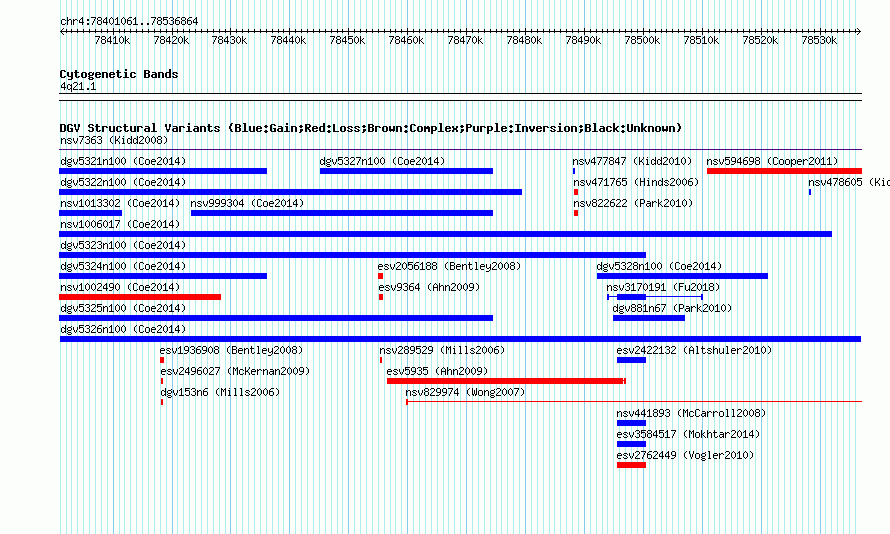The height and width of the screenshot is (534, 890).
Task: Select the nsv594698 (Cooper2011) label
Action: tap(772, 161)
